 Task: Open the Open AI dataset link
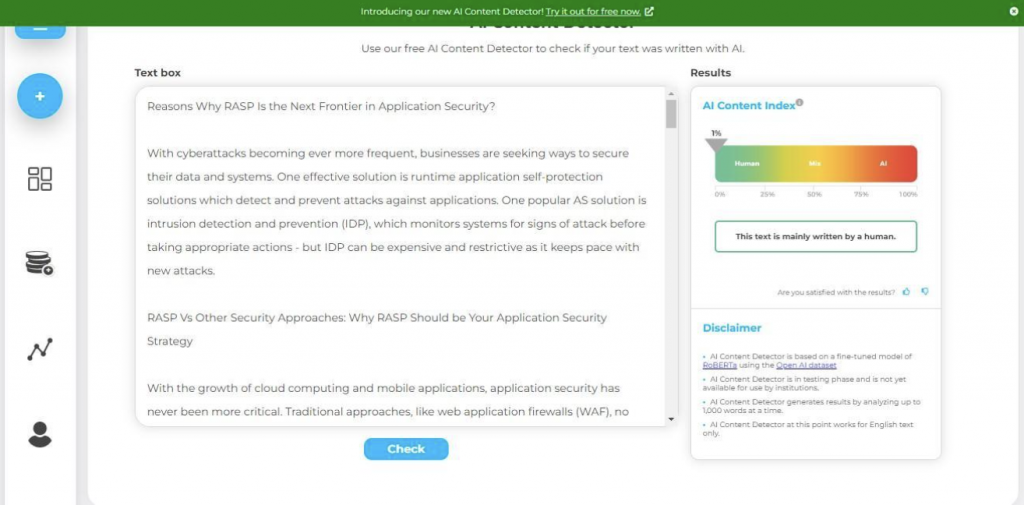pos(806,365)
